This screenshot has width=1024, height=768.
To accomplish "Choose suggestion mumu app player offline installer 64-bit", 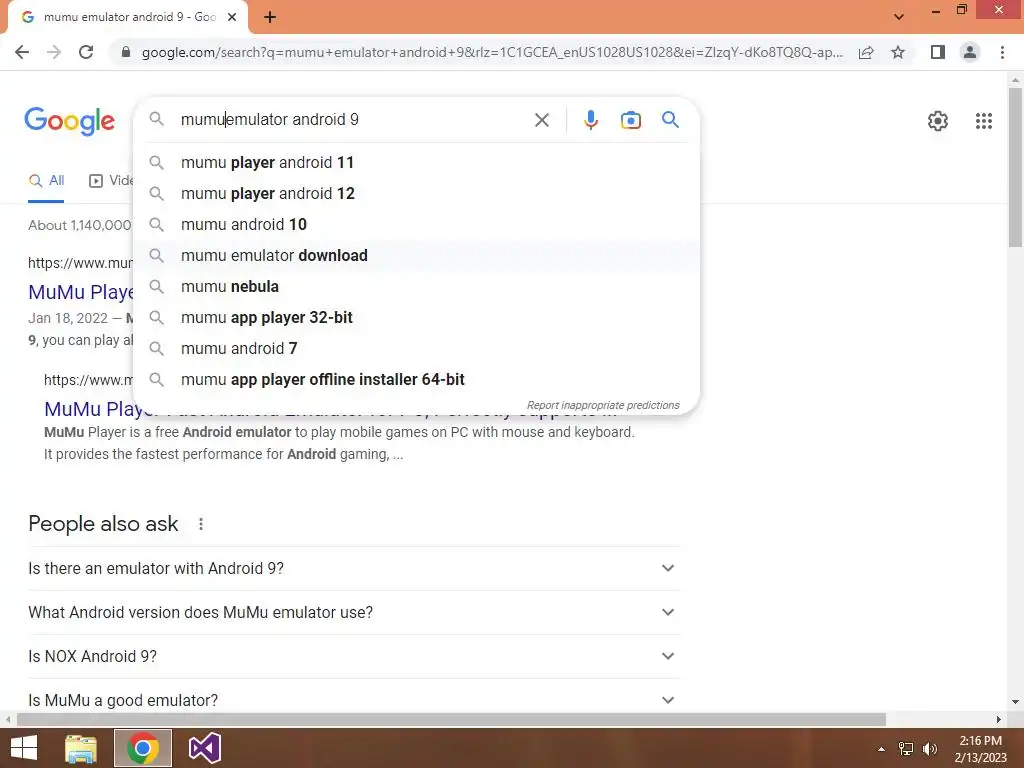I will (x=416, y=379).
